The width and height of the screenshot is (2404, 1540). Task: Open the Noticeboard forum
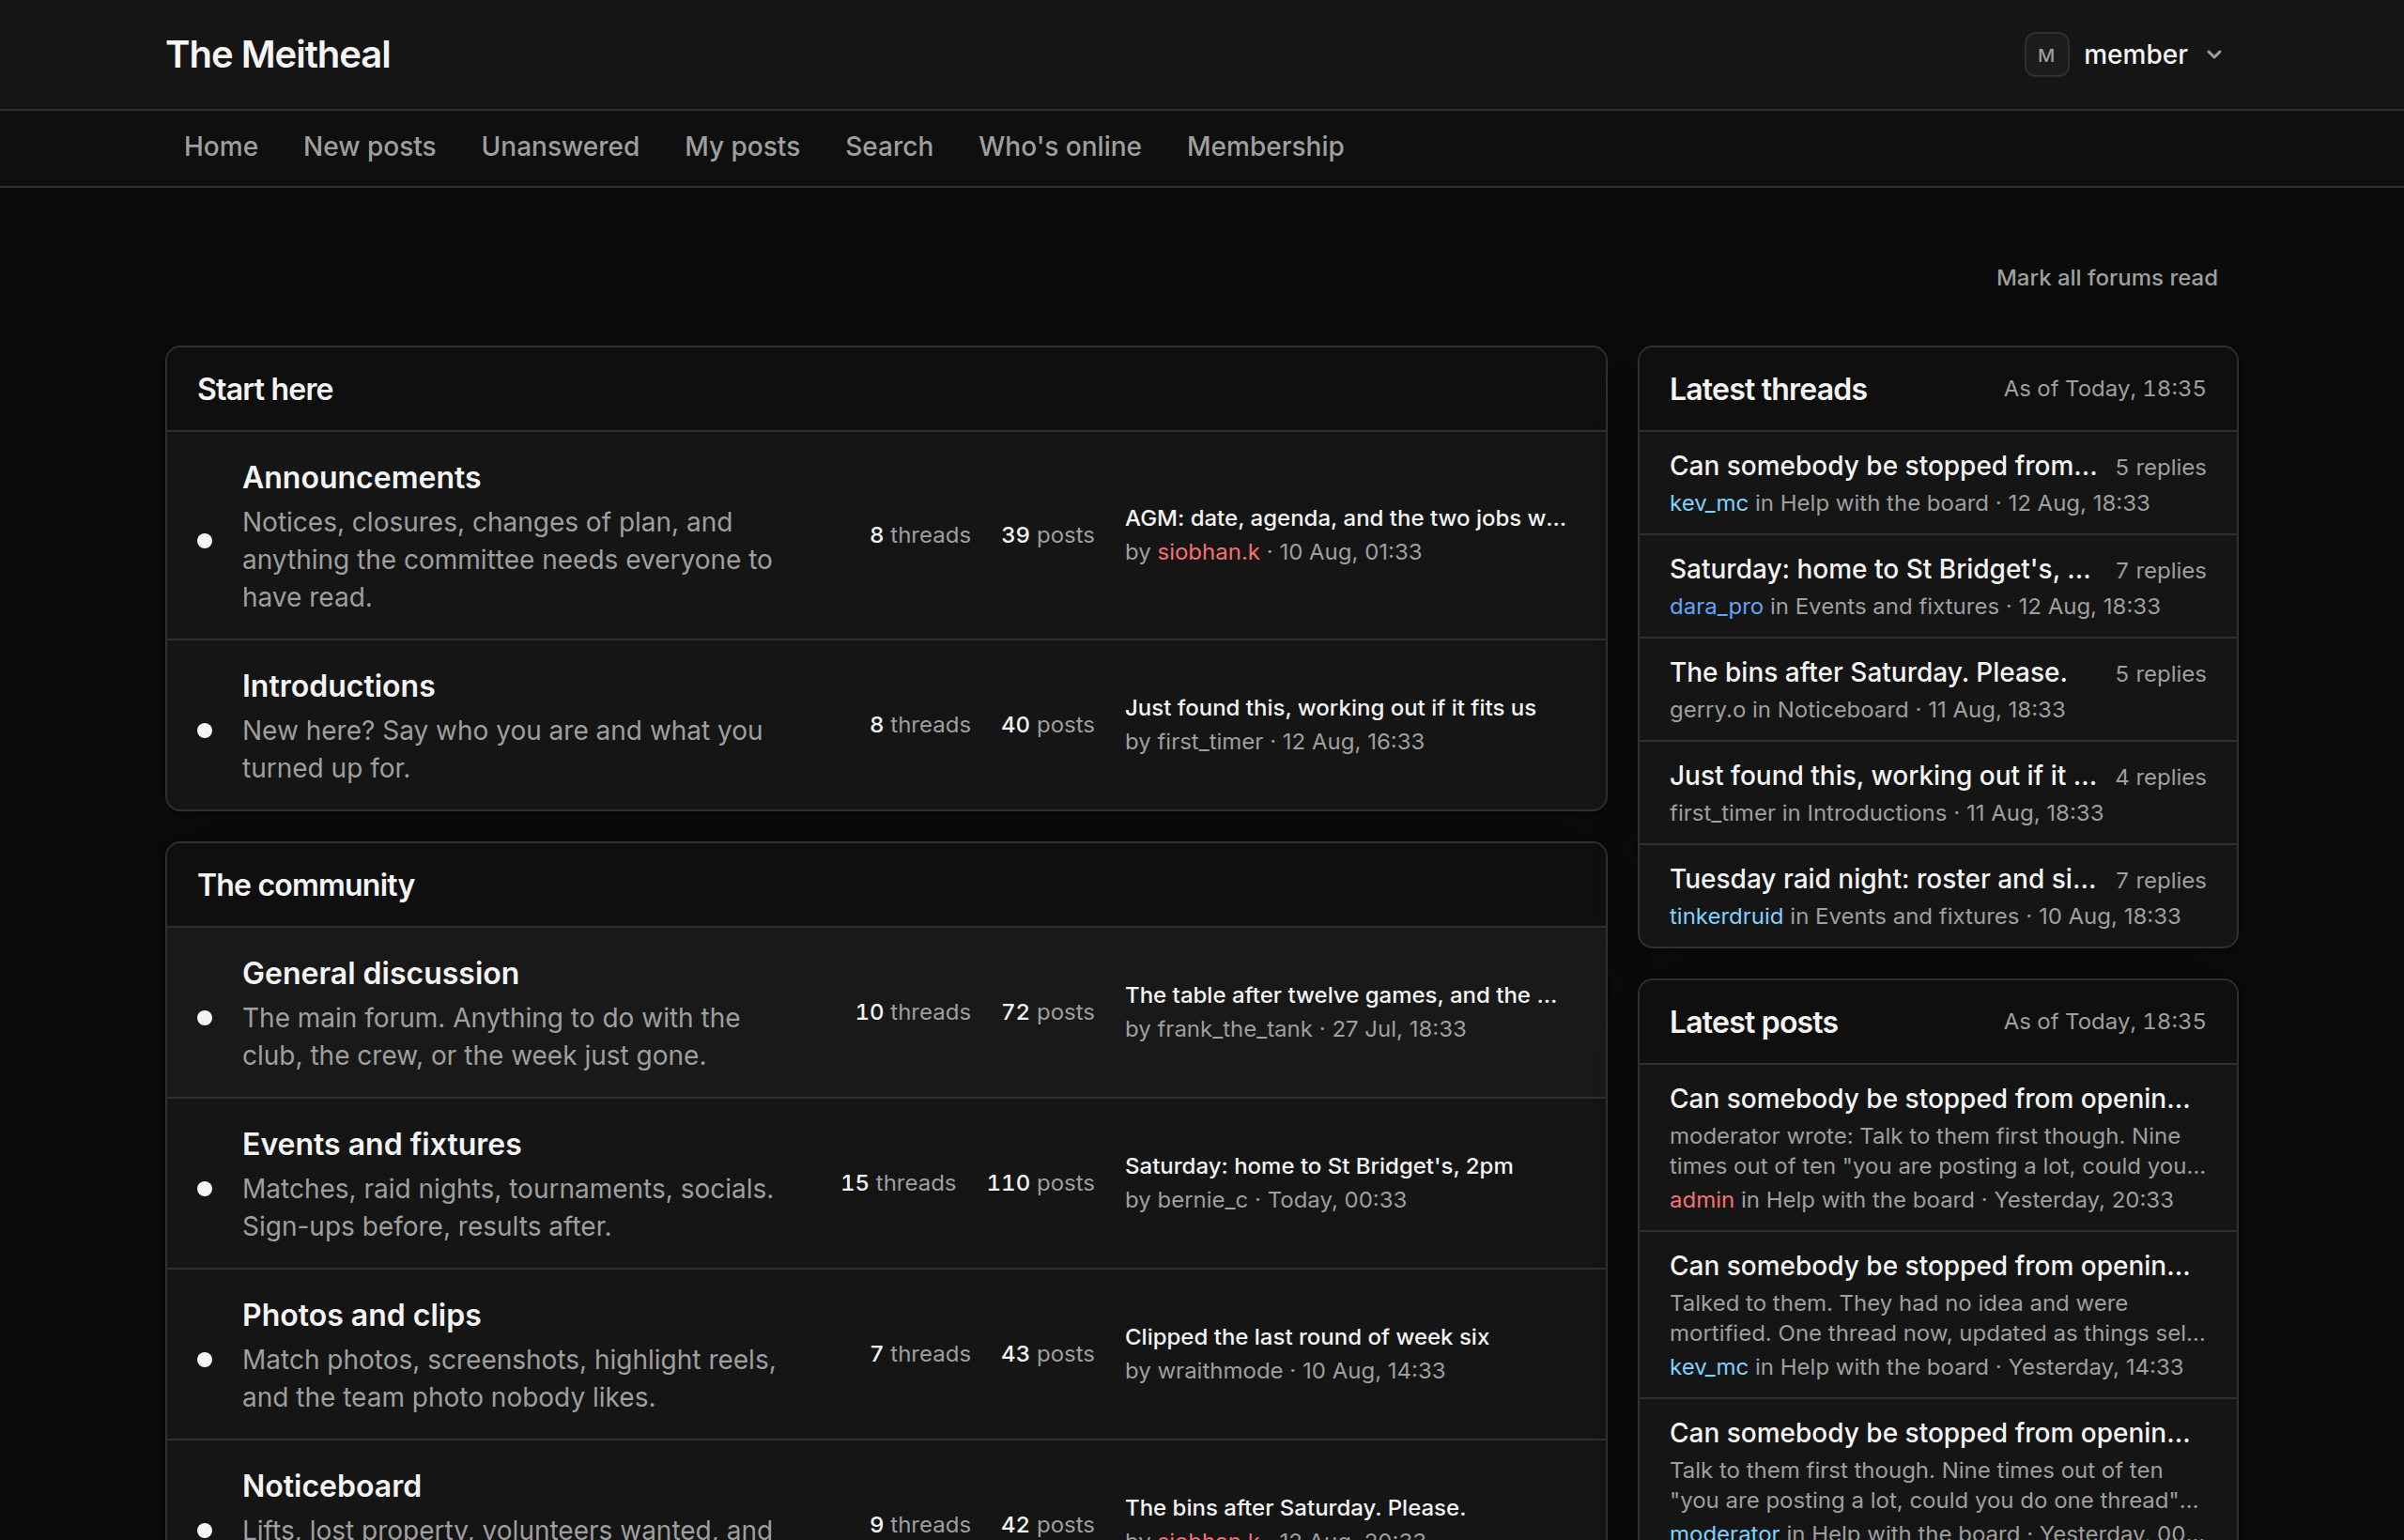point(331,1487)
